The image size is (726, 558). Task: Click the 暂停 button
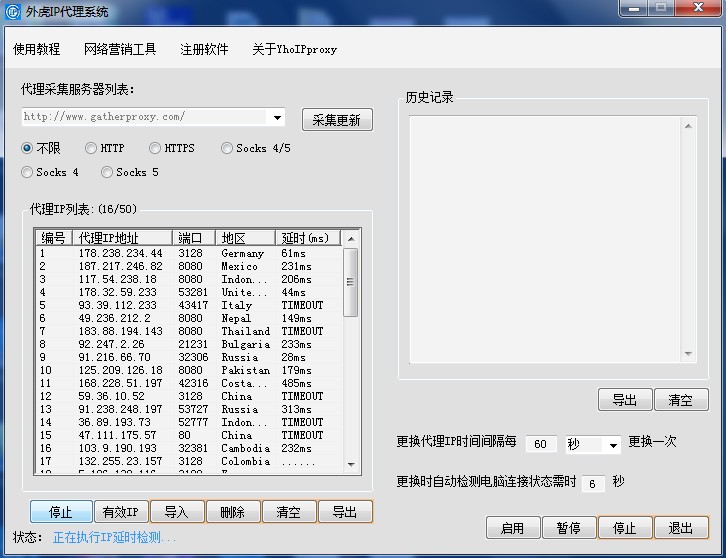pos(569,528)
